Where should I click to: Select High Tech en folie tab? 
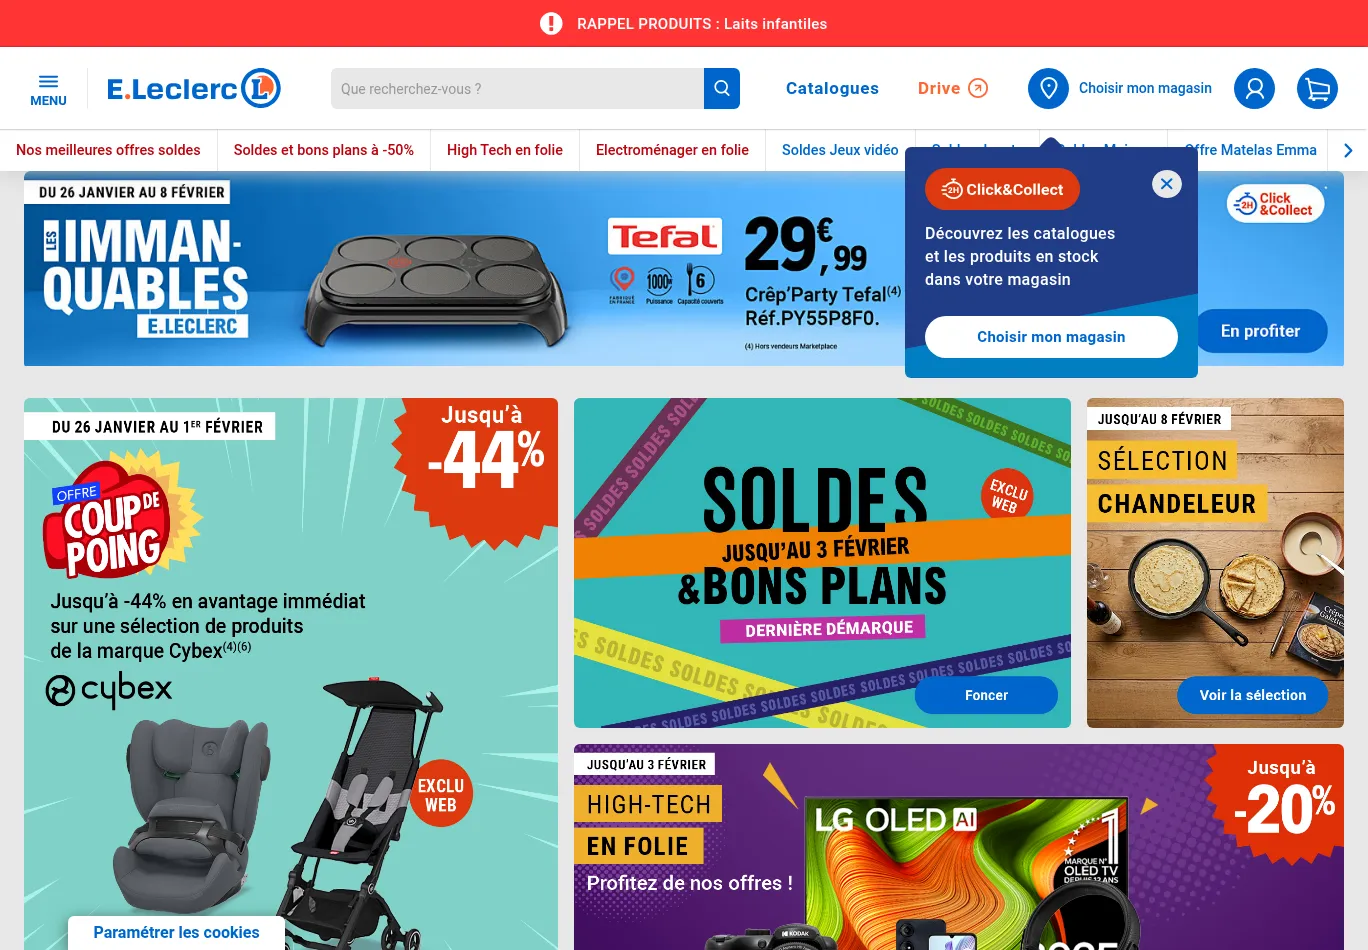505,150
